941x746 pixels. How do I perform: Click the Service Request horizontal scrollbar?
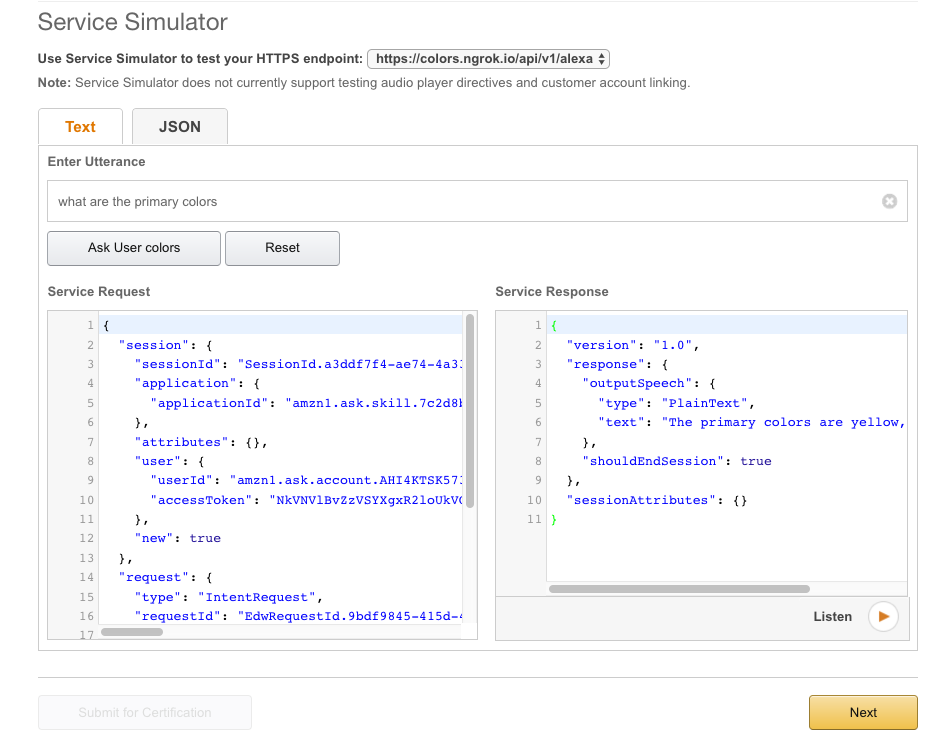tap(132, 631)
